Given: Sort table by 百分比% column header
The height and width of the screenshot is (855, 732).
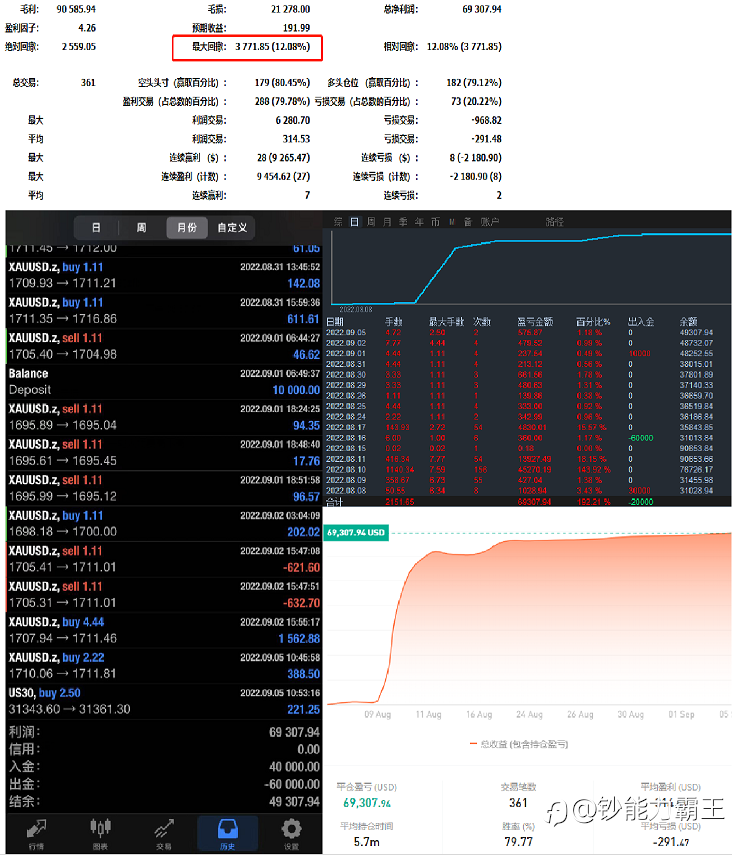Looking at the screenshot, I should (593, 322).
